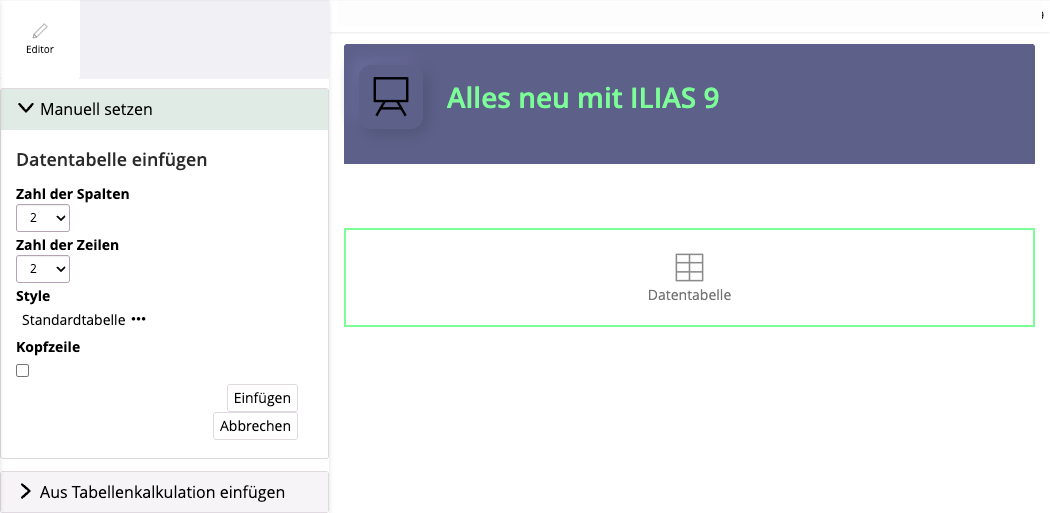The image size is (1050, 513).
Task: Expand the Aus Tabellenkalkulation einfügen chevron
Action: pos(26,492)
